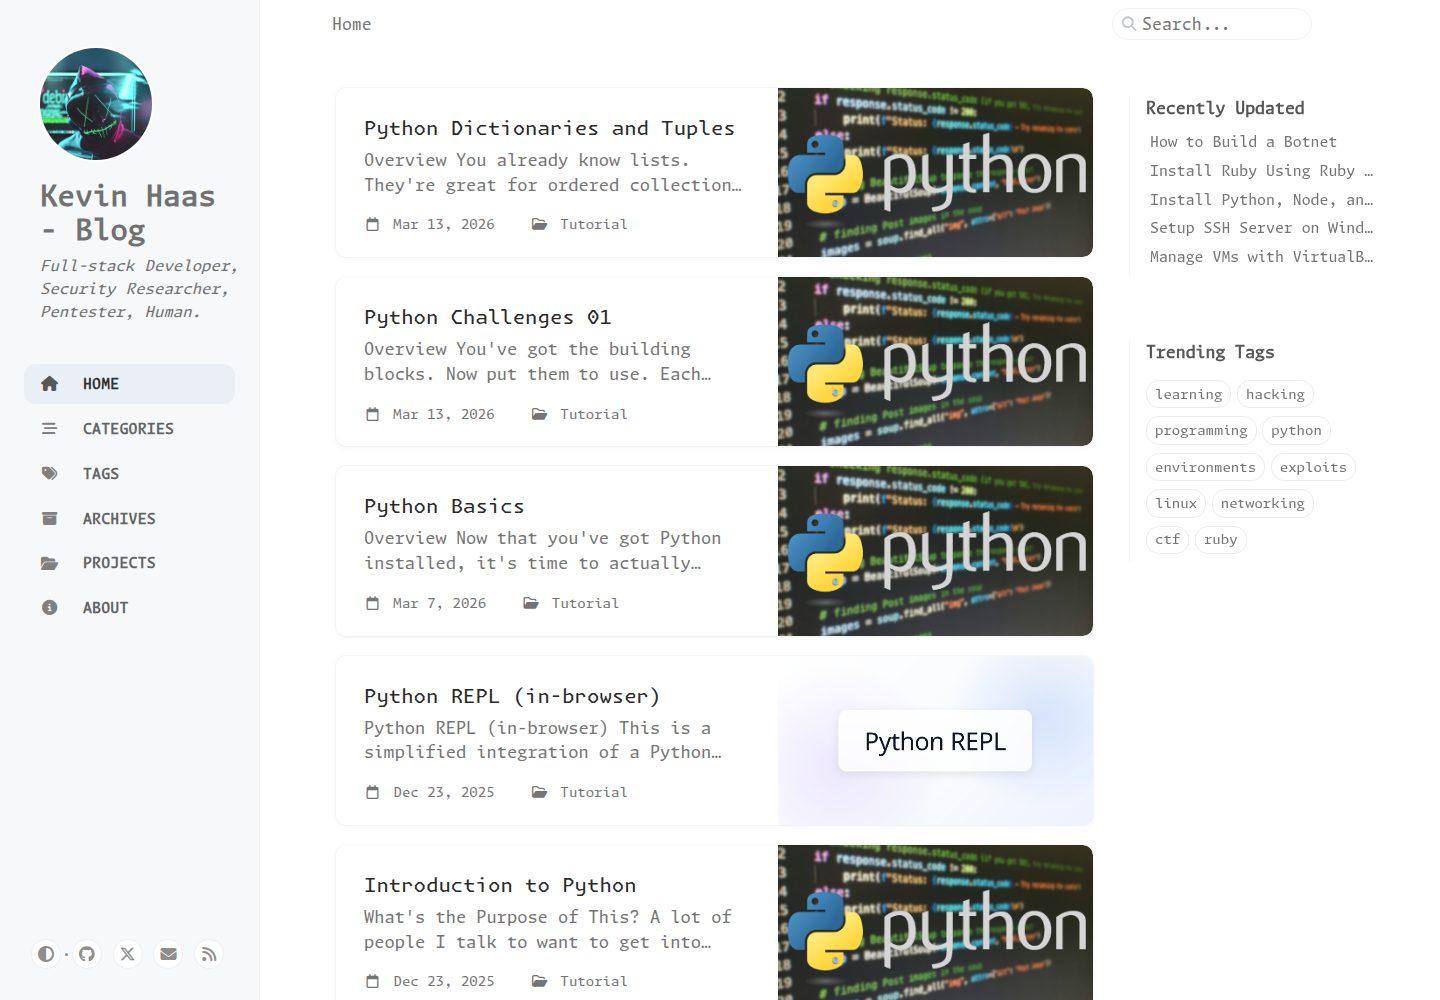Select the 'exploits' trending tag

pos(1313,467)
